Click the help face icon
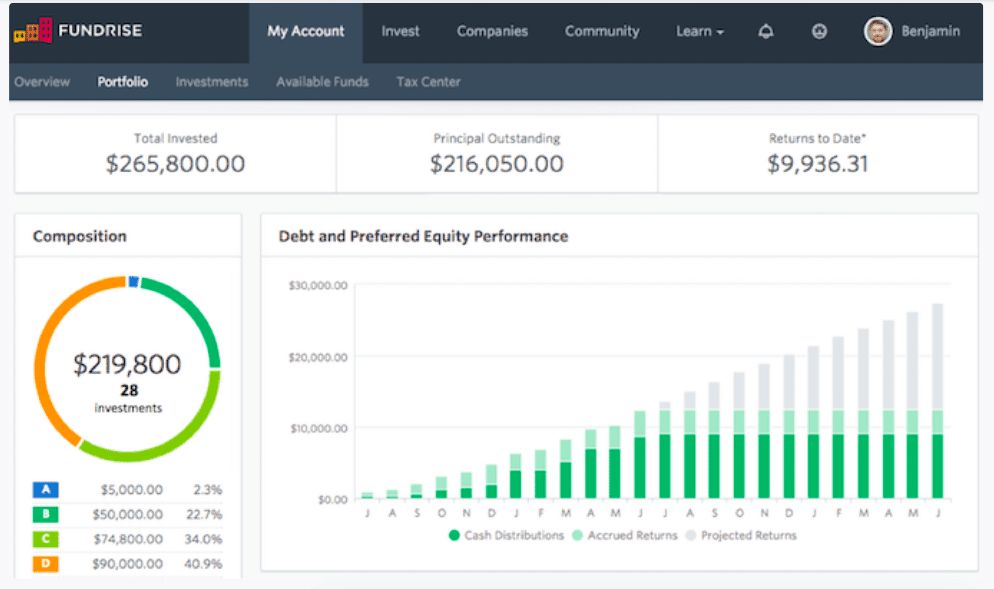The height and width of the screenshot is (589, 994). [819, 32]
